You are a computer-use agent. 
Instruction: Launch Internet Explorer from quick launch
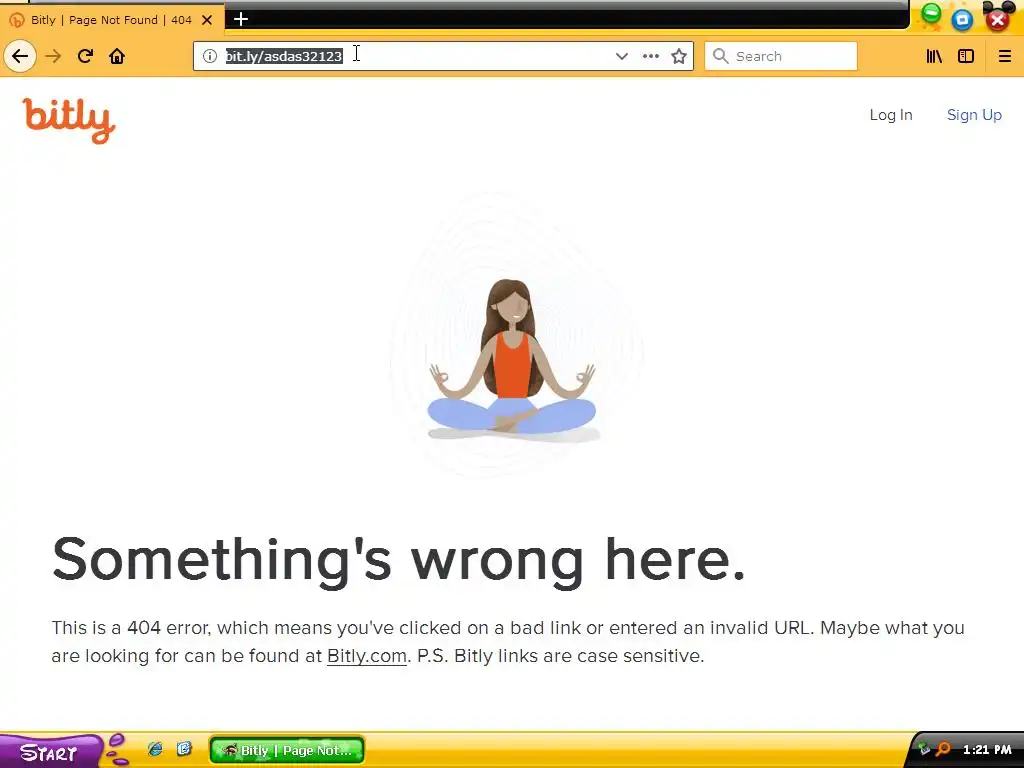pyautogui.click(x=155, y=749)
